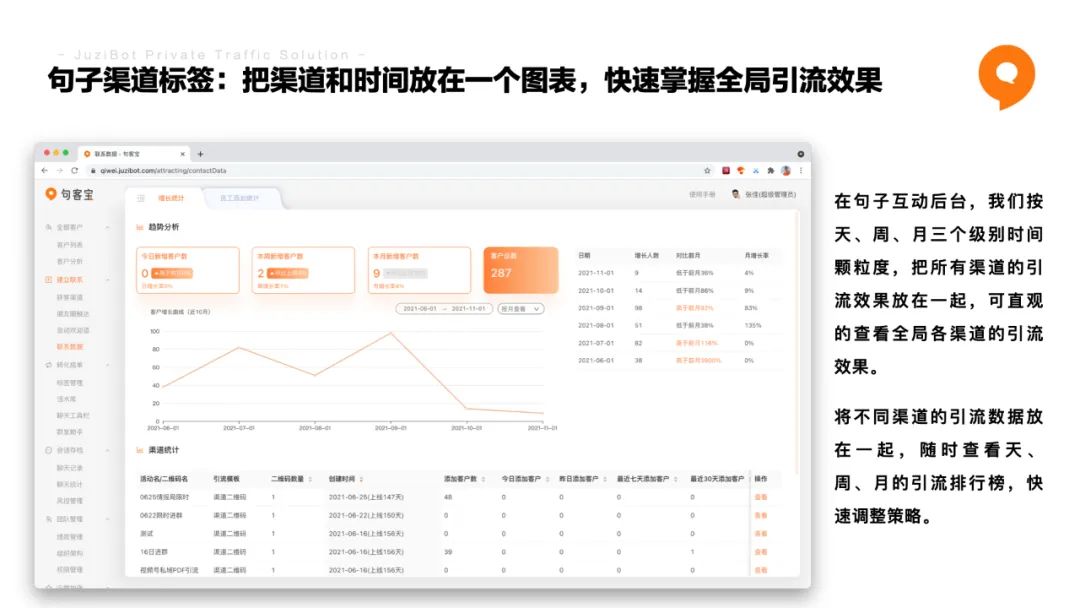Collapse the 转化成单 sidebar group
The height and width of the screenshot is (608, 1080).
point(107,365)
